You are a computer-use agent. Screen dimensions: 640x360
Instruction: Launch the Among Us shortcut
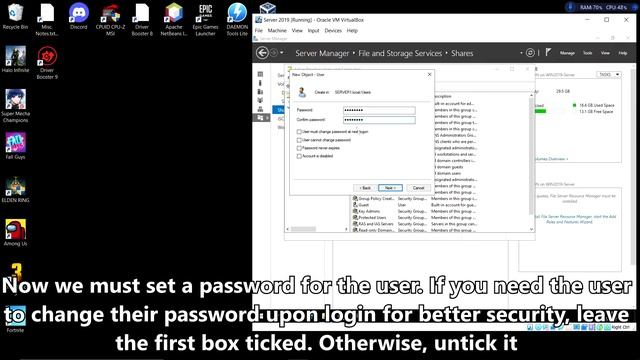[x=16, y=233]
